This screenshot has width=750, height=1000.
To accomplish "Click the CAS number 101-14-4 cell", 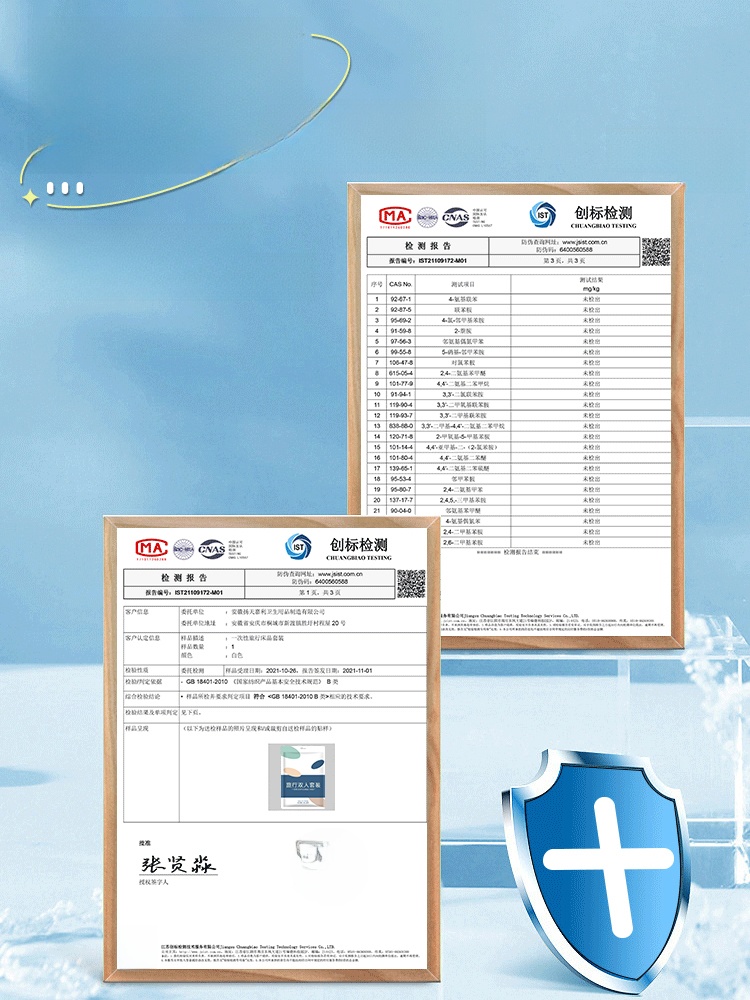I will tap(401, 447).
